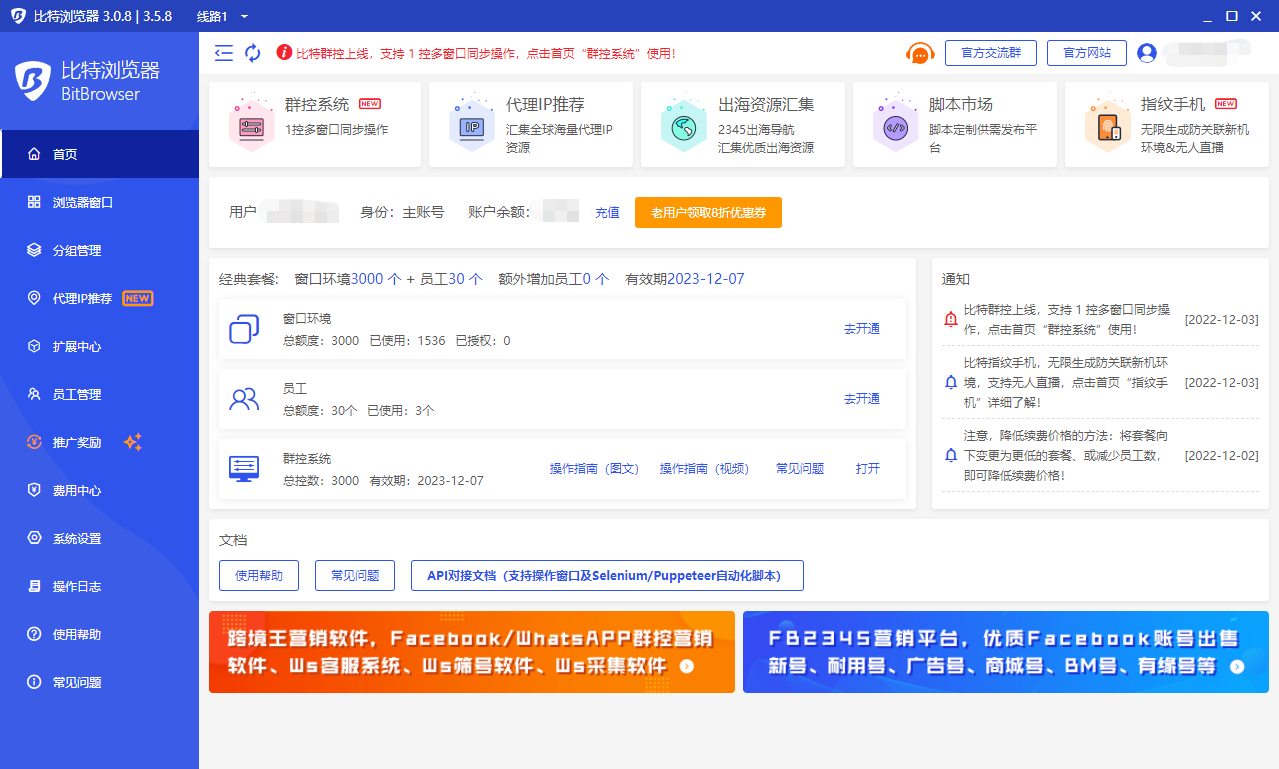The width and height of the screenshot is (1279, 769).
Task: Open 浏览器窗口 in sidebar
Action: click(99, 202)
